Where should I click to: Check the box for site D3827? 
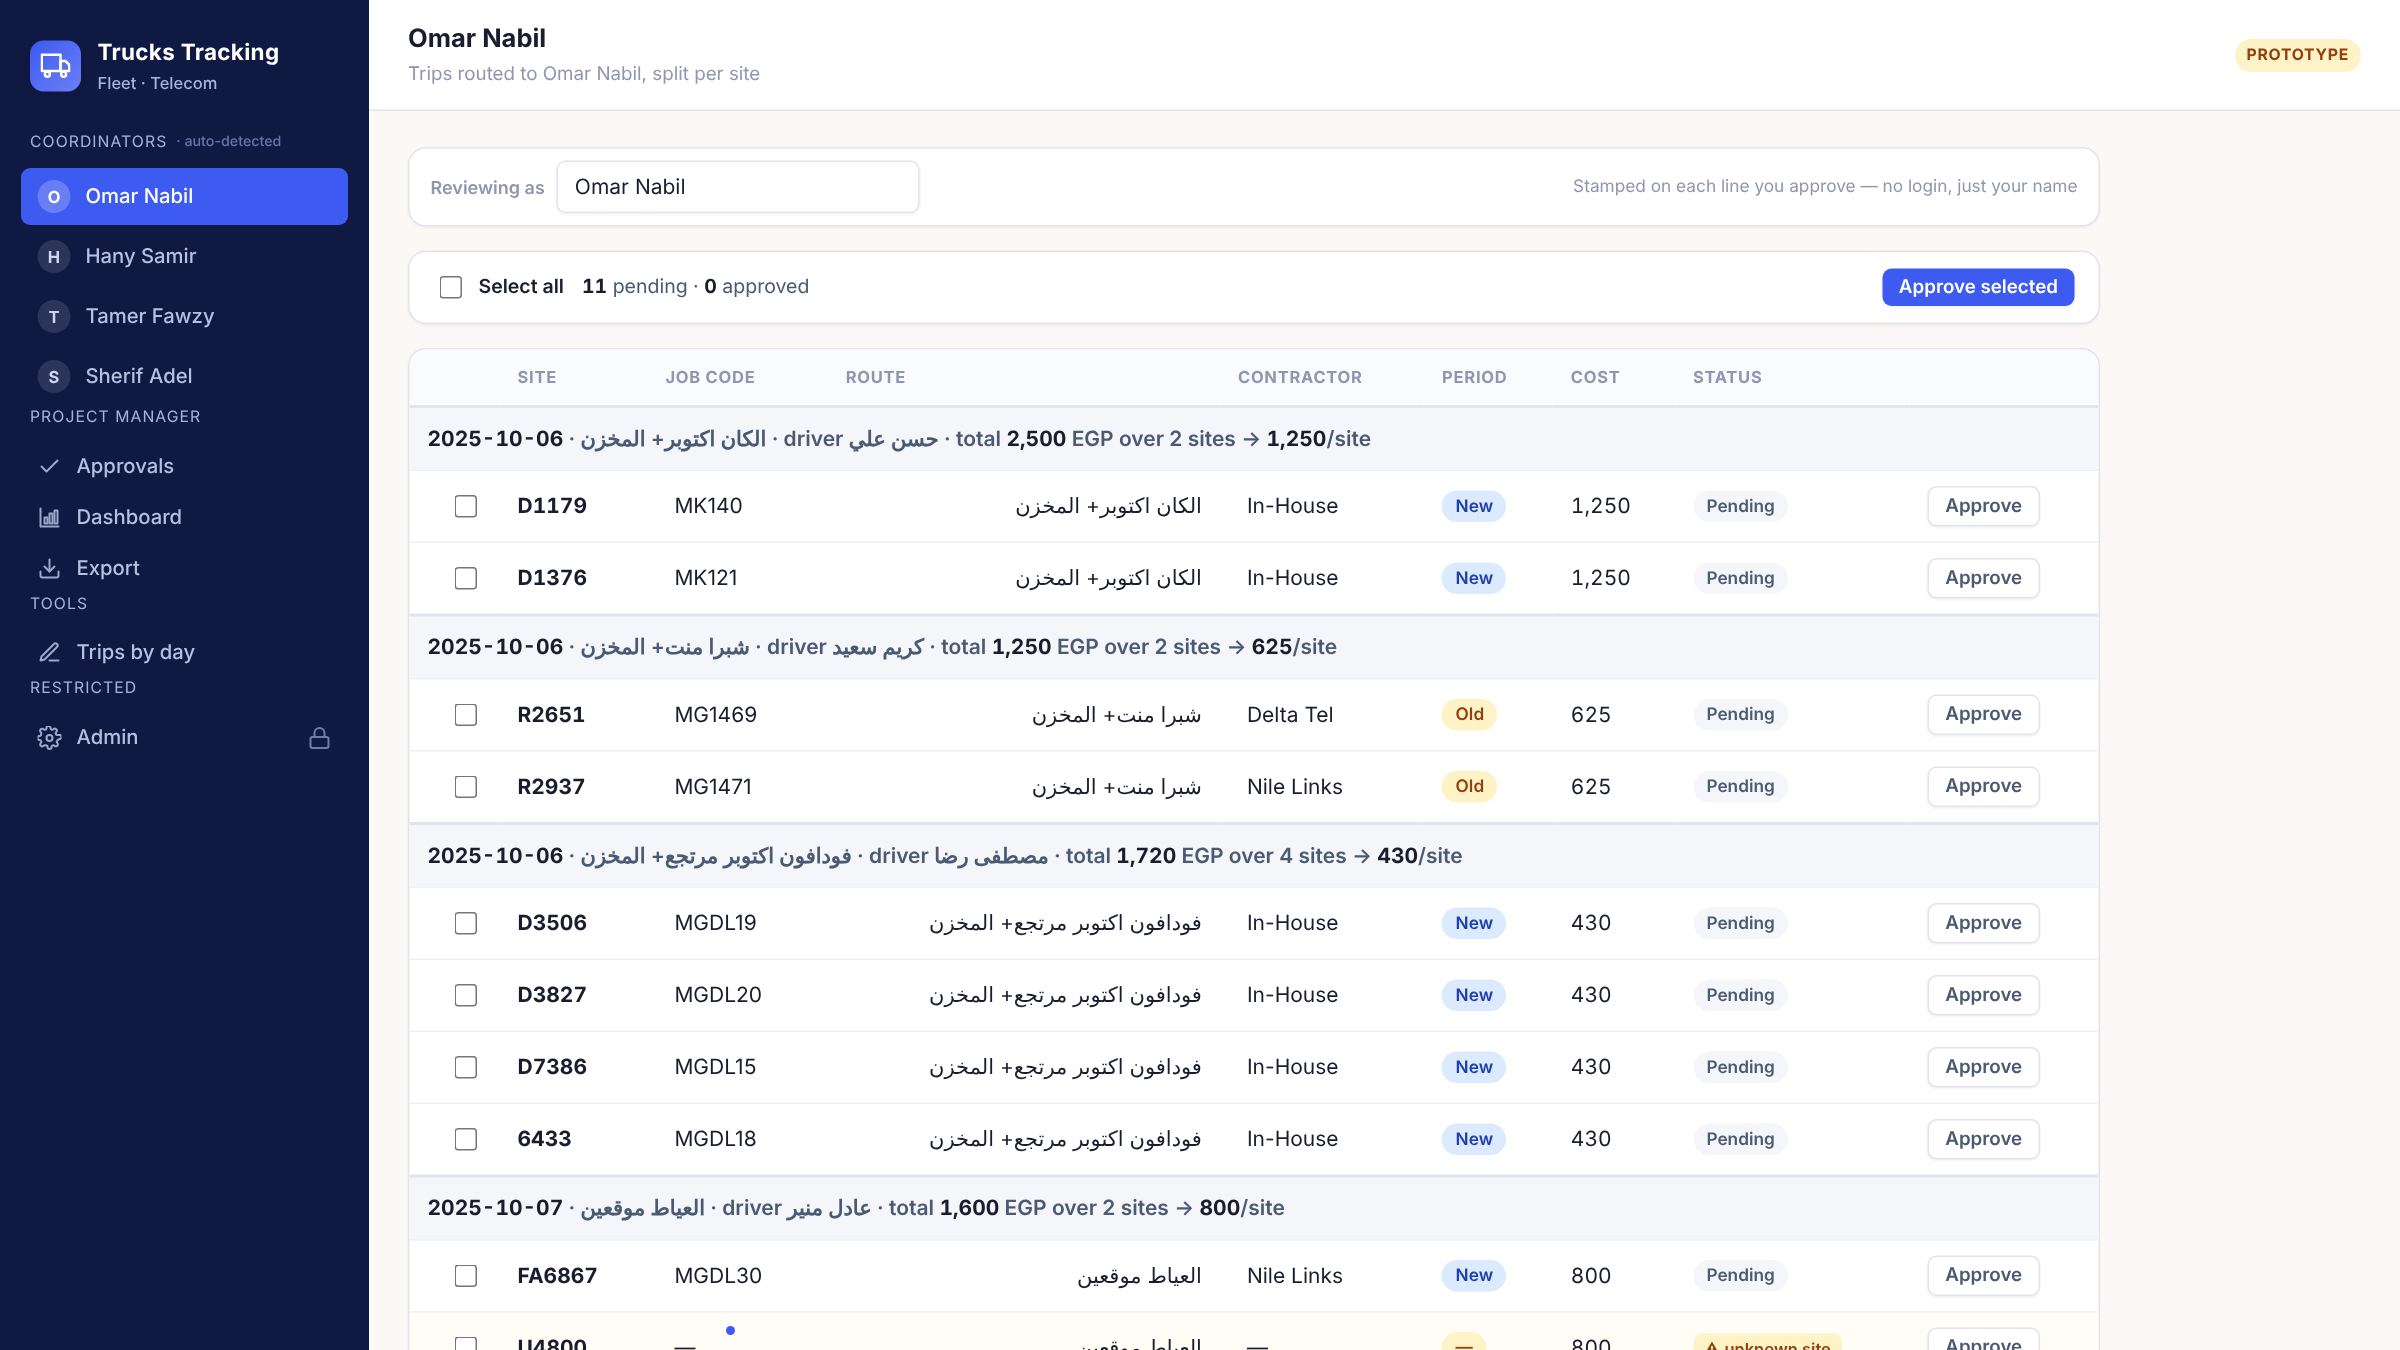(x=466, y=995)
